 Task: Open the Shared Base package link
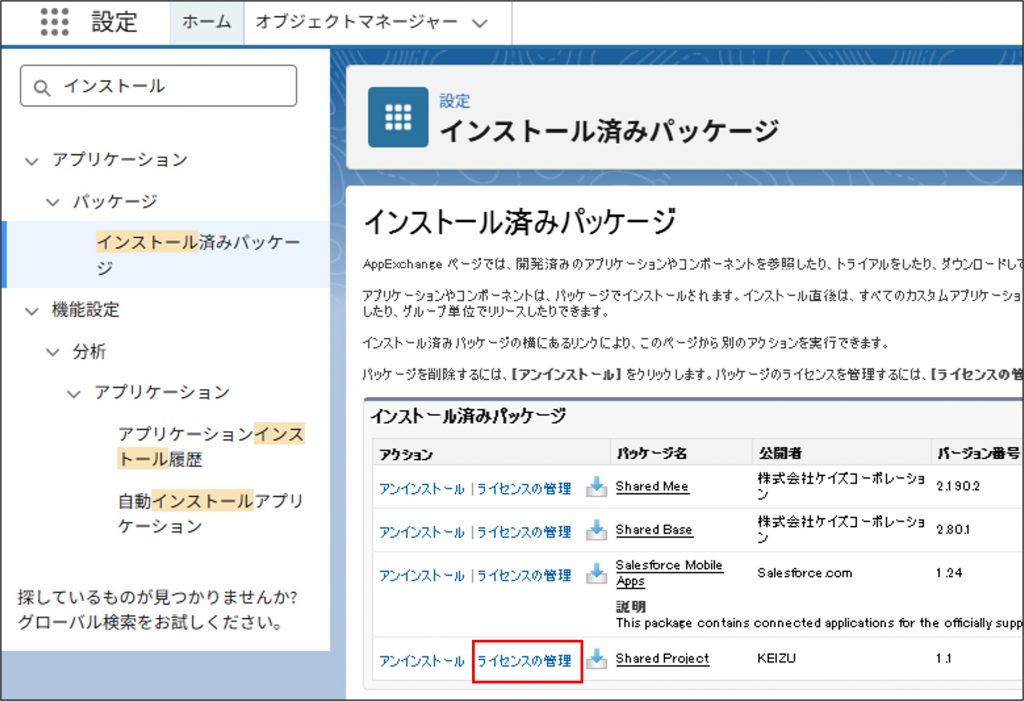[653, 530]
